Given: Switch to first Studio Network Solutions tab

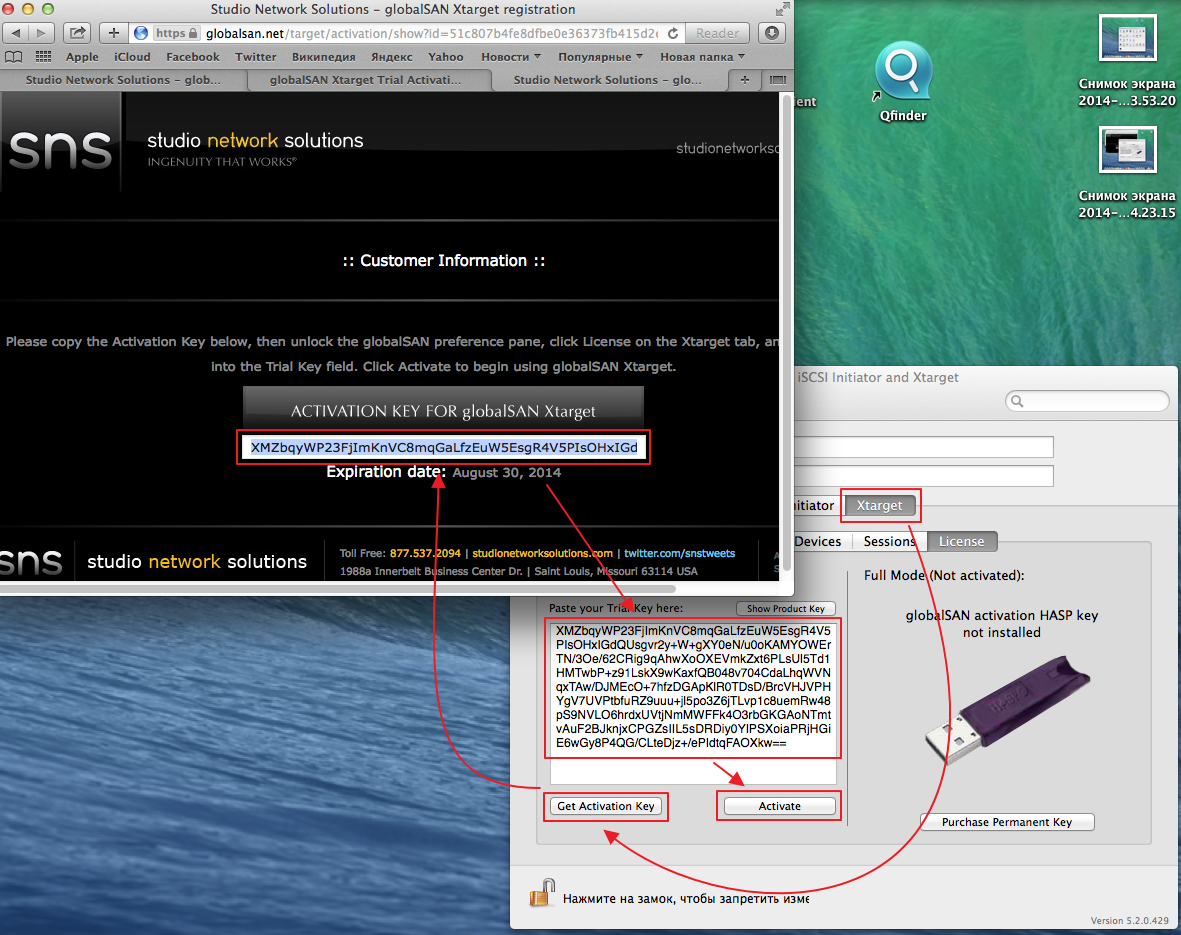Looking at the screenshot, I should (123, 80).
